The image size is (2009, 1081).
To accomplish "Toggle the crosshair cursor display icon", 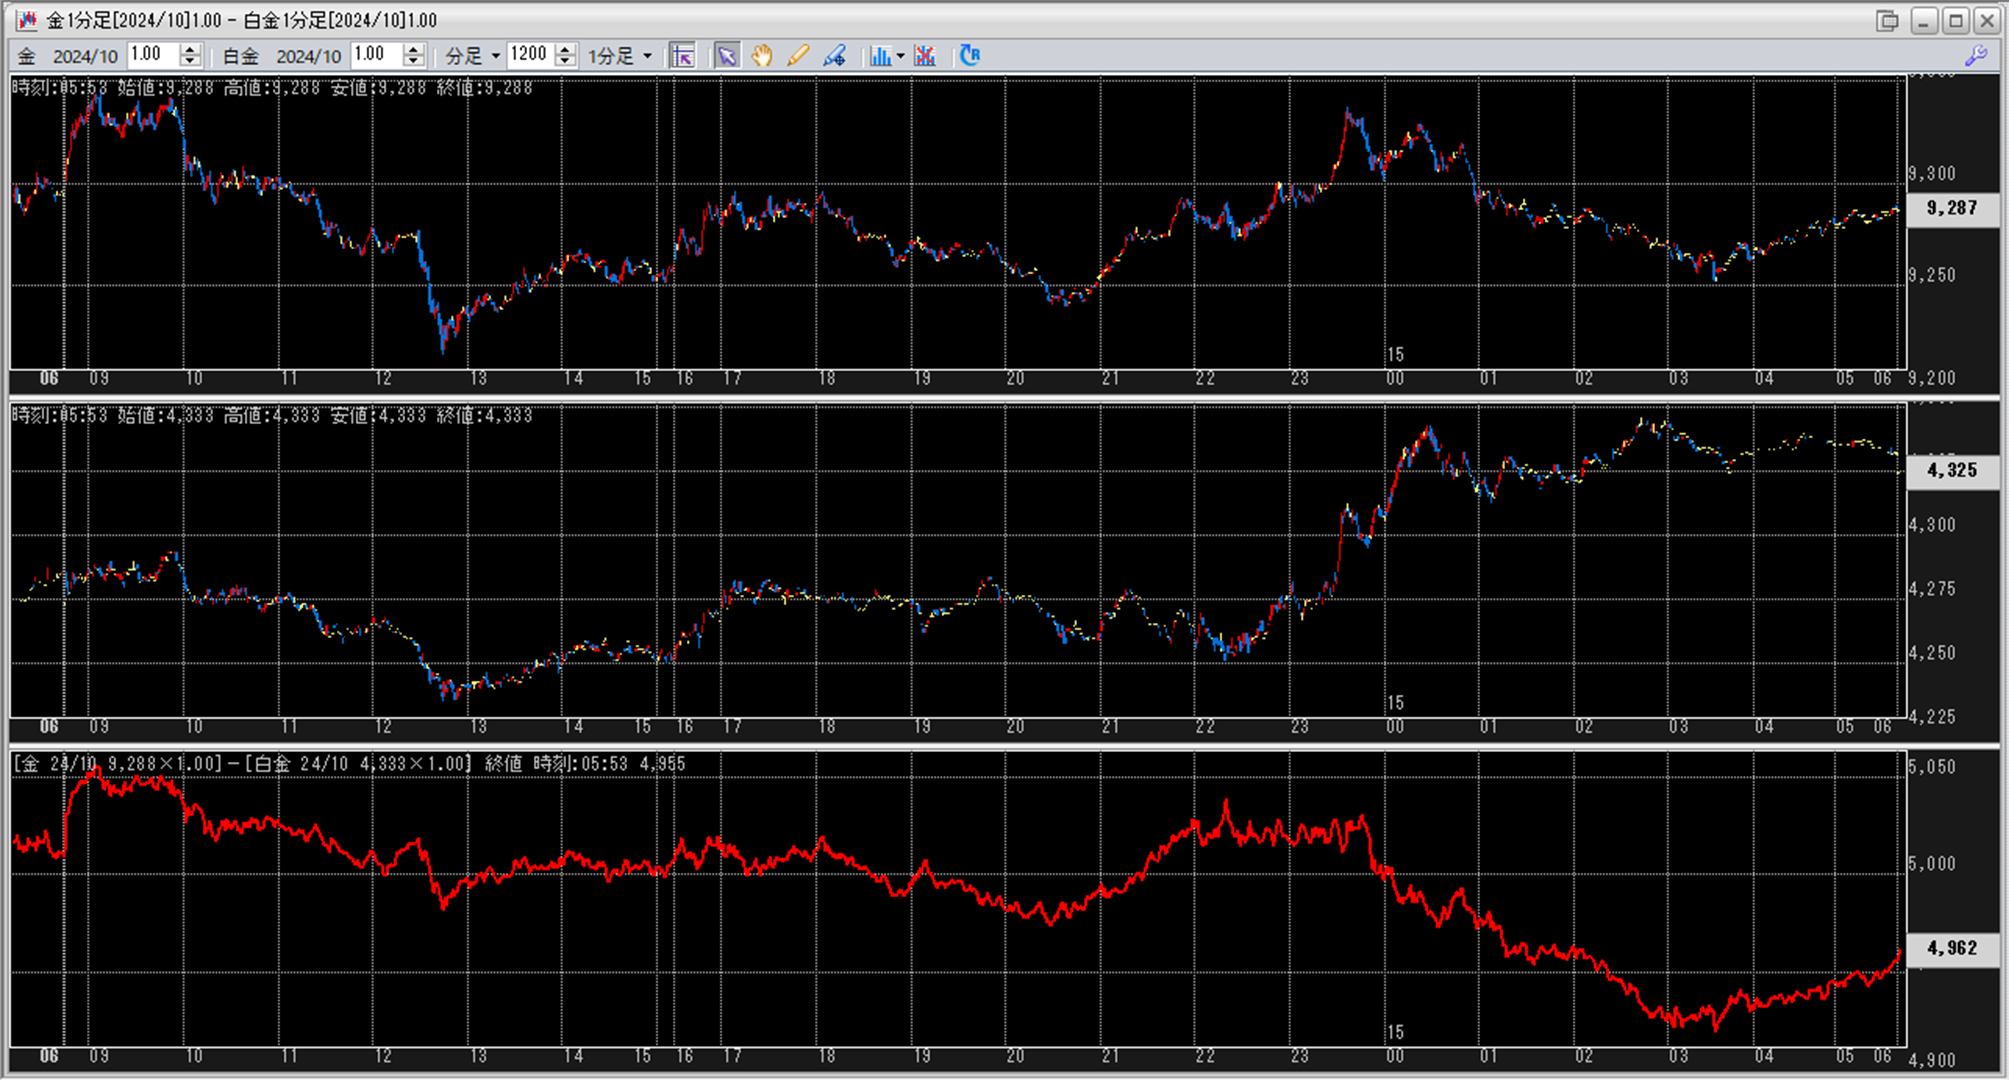I will tap(683, 56).
